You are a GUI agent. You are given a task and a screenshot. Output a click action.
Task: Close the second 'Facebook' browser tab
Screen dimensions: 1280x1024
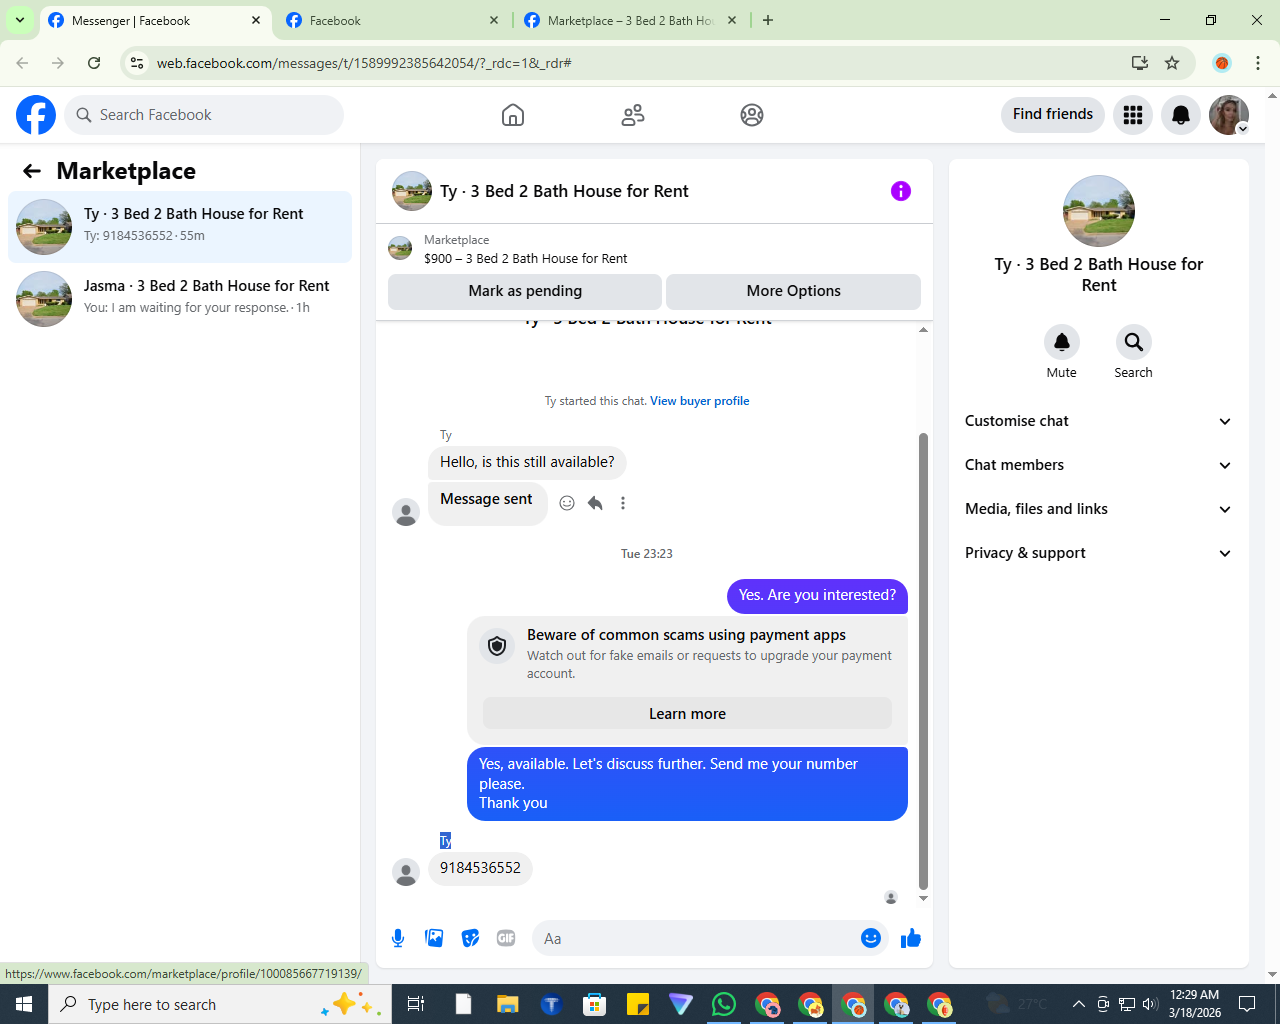pos(494,20)
